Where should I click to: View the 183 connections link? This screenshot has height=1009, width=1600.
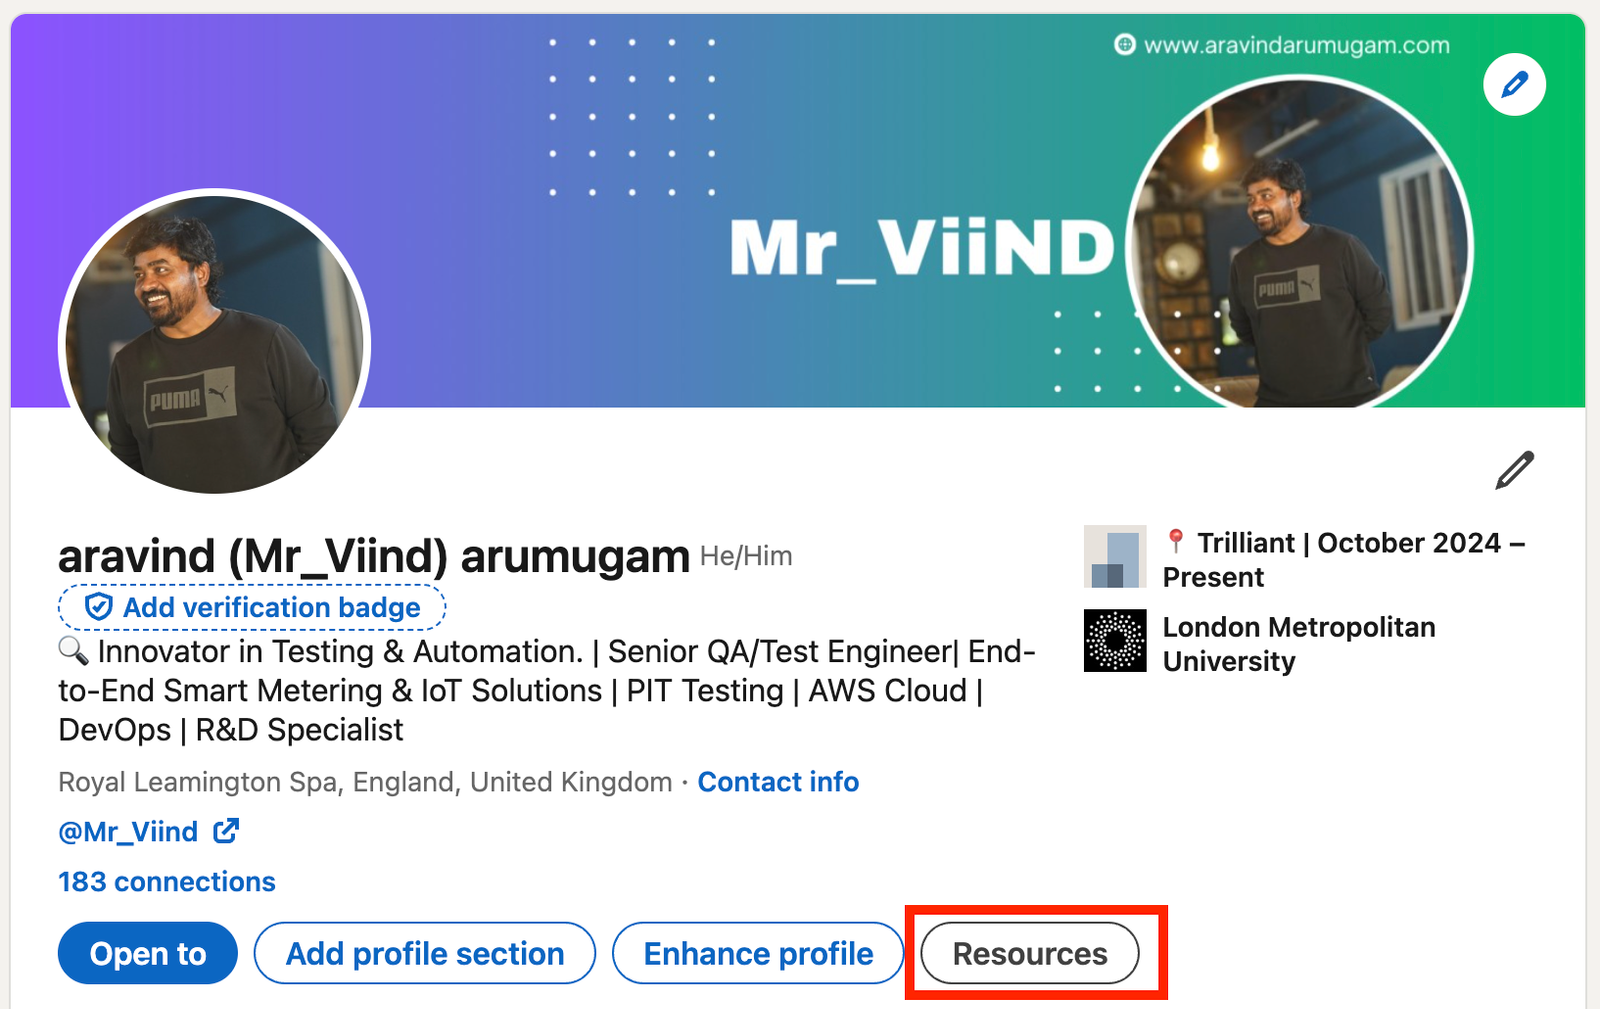[167, 882]
